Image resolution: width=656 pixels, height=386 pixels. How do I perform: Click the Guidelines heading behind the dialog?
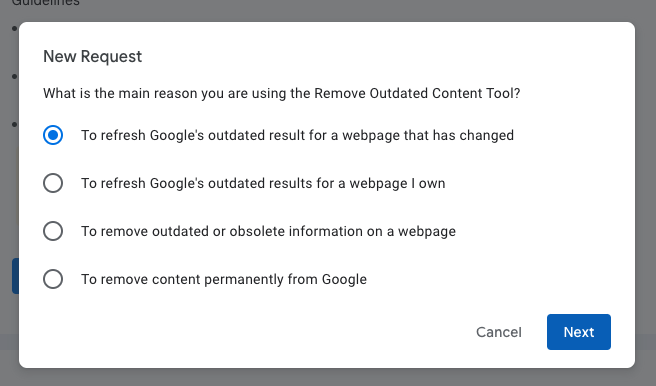tap(46, 3)
